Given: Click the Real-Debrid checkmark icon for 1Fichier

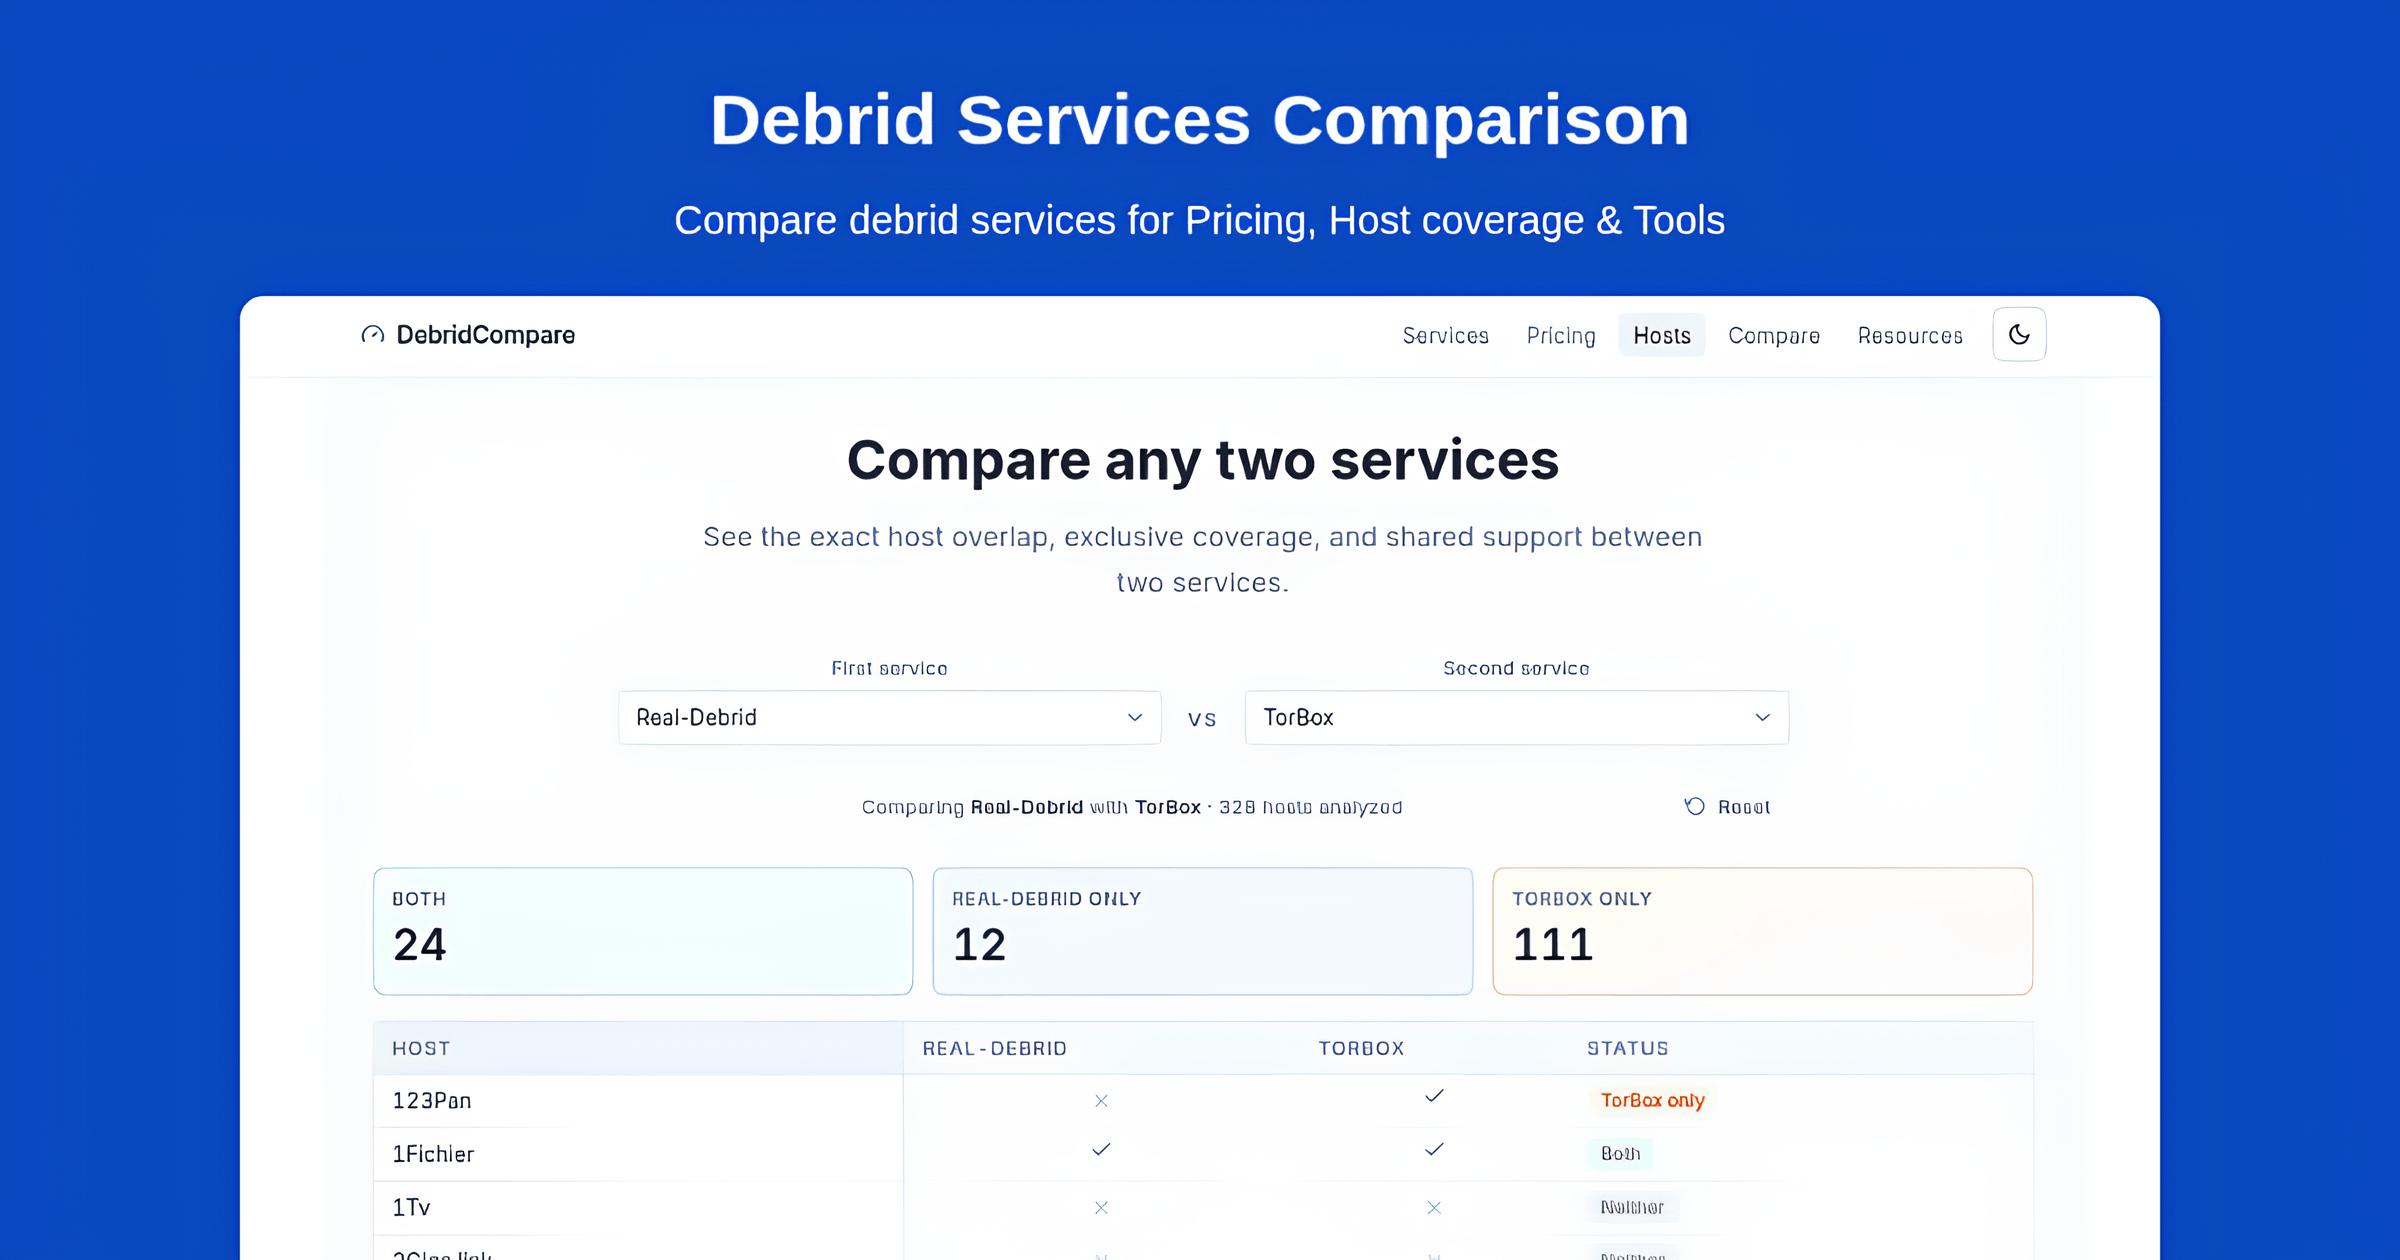Looking at the screenshot, I should point(1101,1149).
